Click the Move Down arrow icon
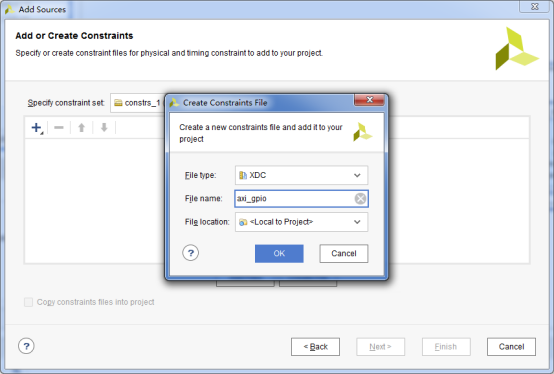Image resolution: width=554 pixels, height=374 pixels. 104,127
